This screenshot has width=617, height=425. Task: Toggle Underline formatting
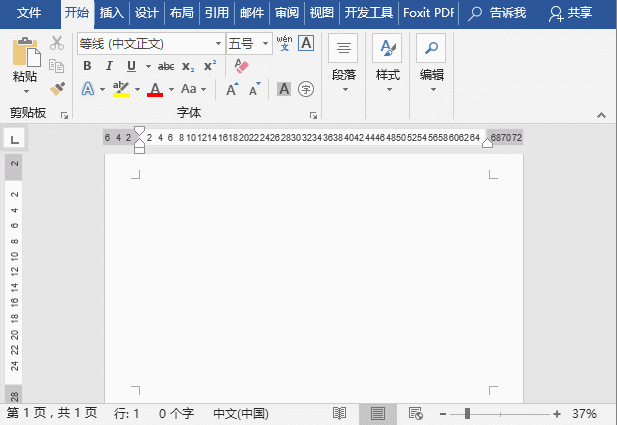point(131,66)
